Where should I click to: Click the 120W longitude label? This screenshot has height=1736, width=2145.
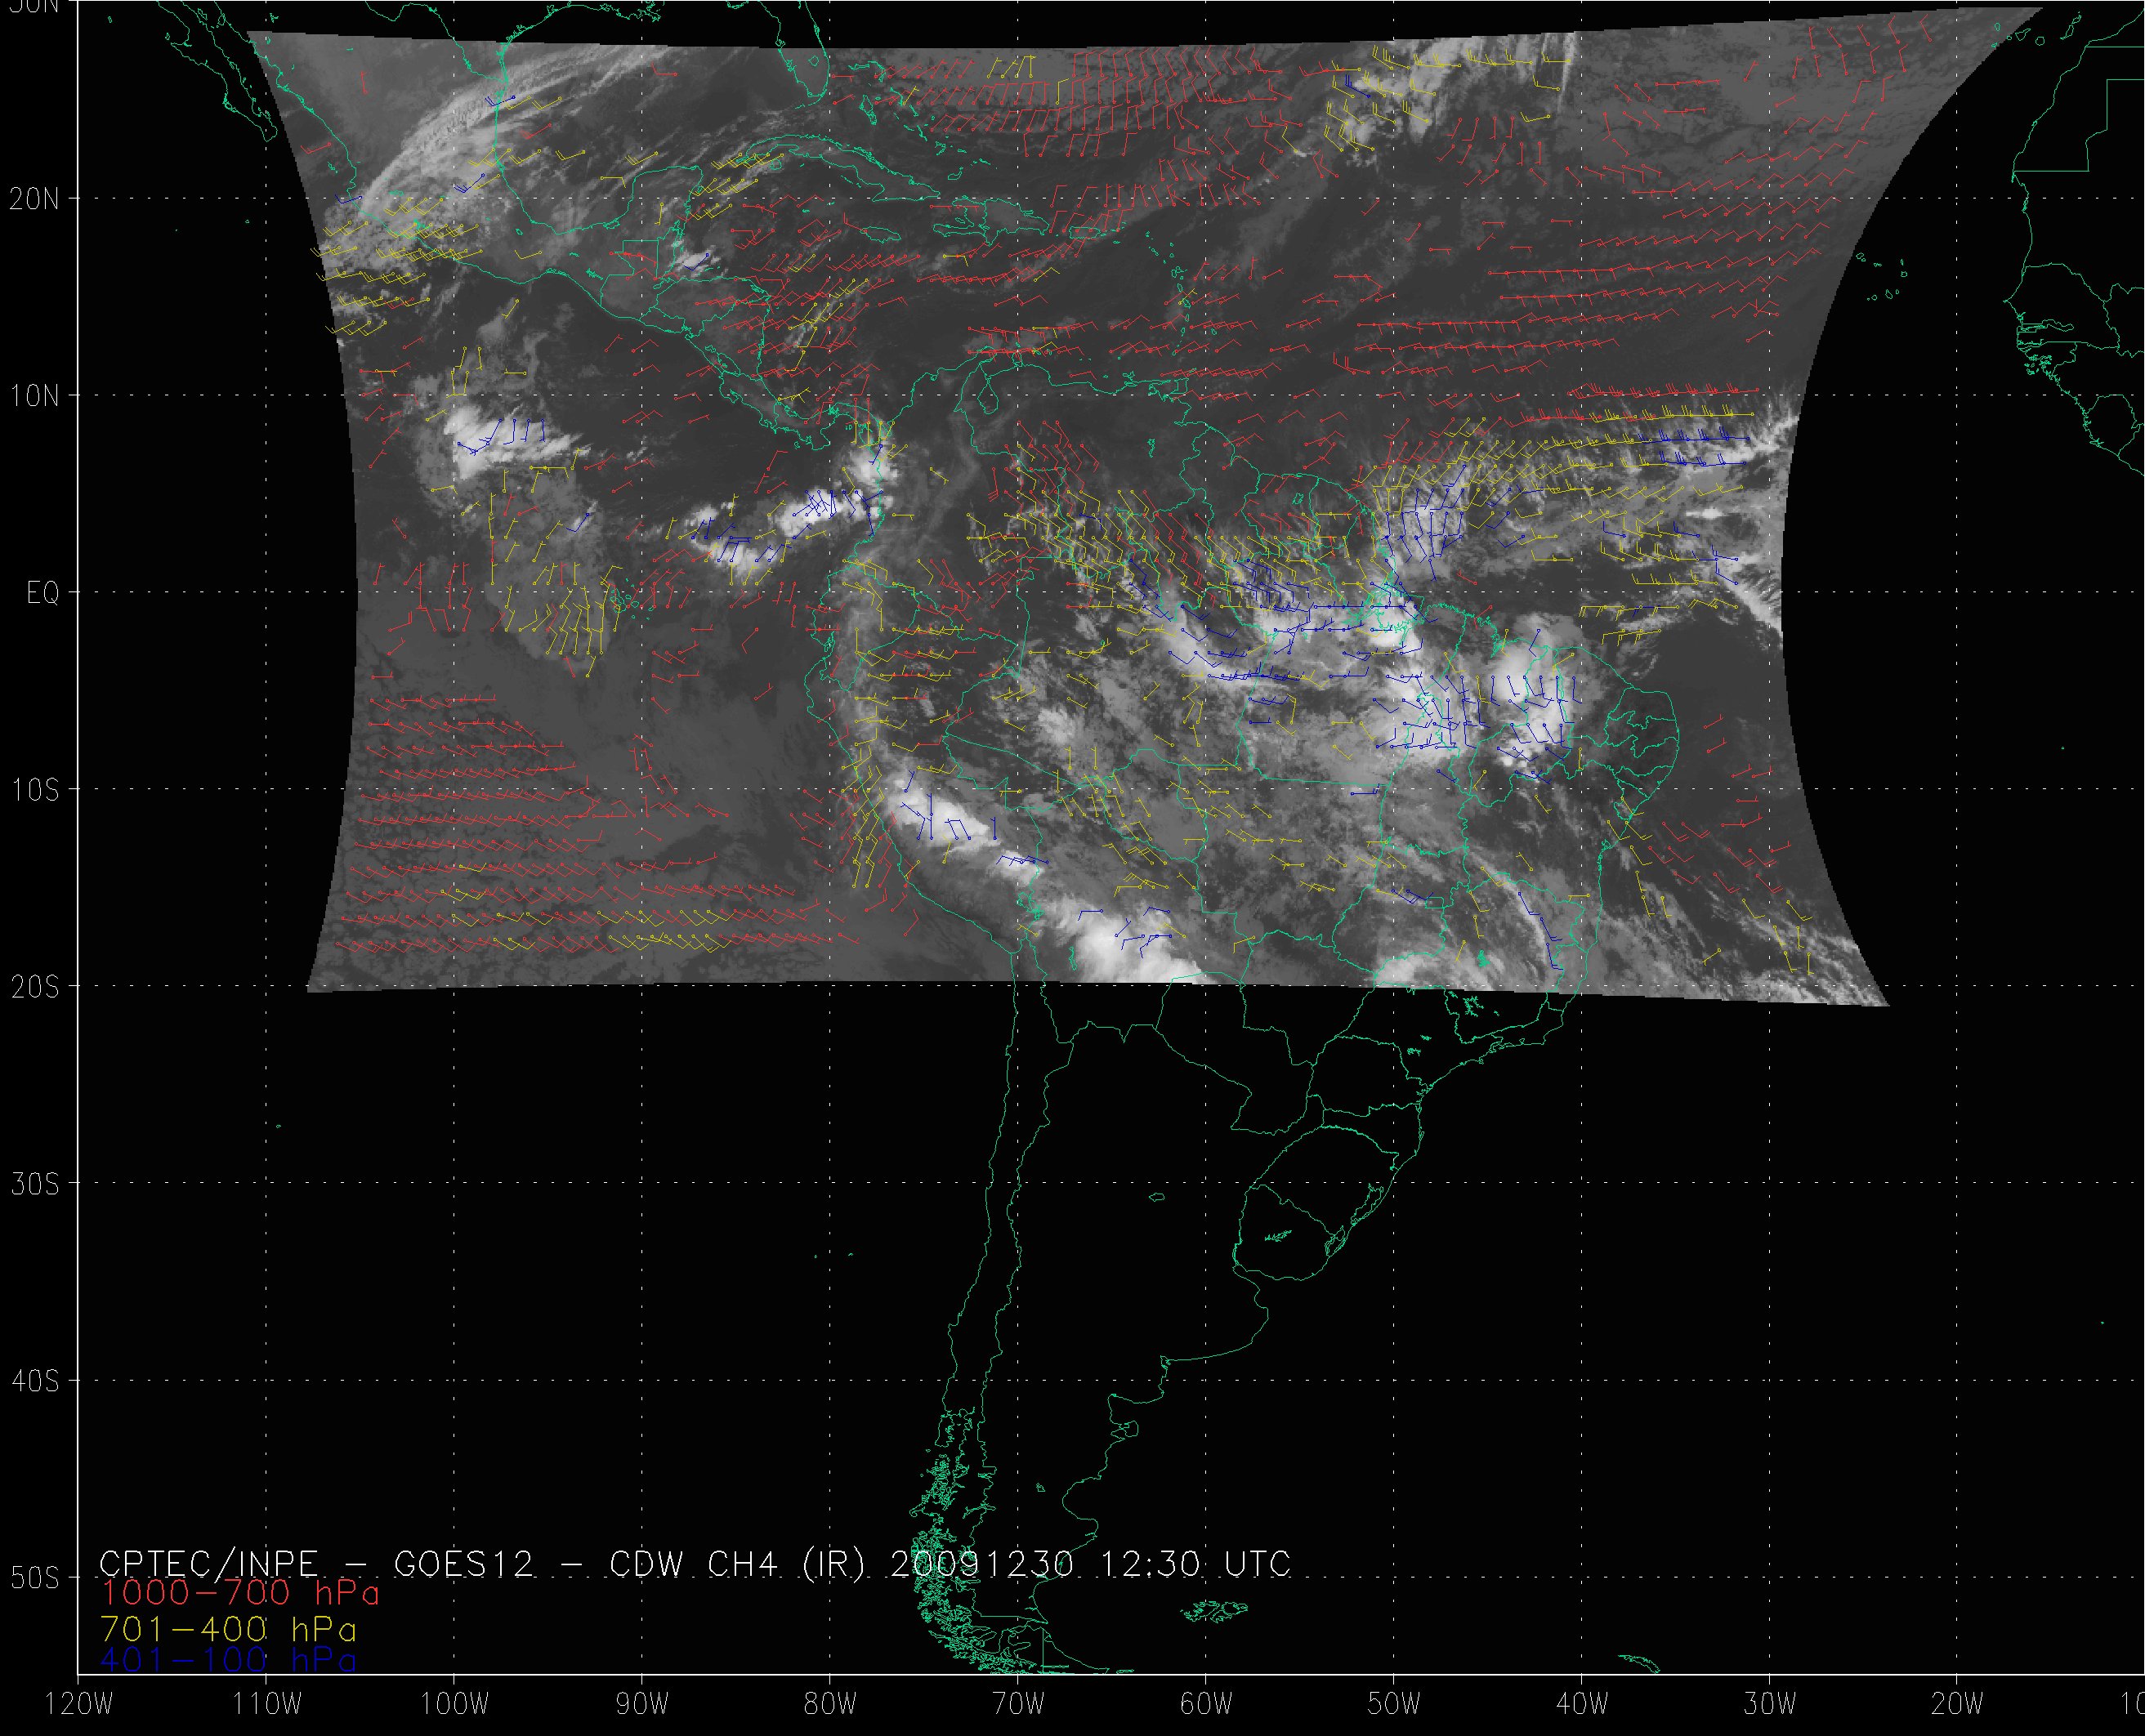(80, 1705)
